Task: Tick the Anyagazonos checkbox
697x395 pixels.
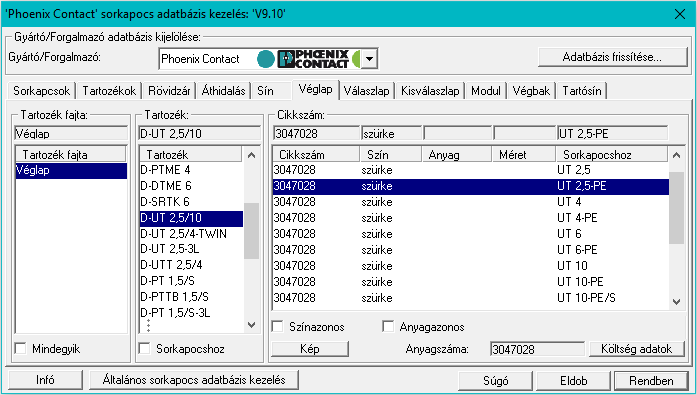Action: (388, 327)
